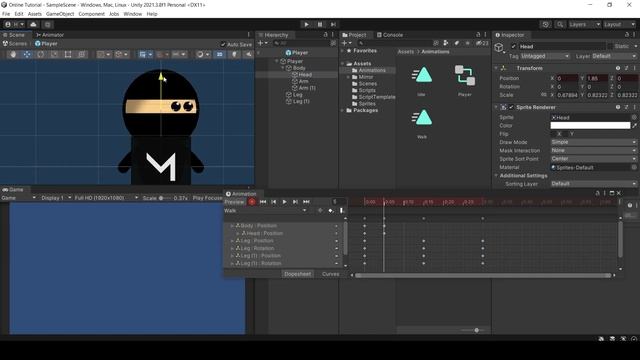The height and width of the screenshot is (360, 640).
Task: Select the Scale tool in Scene toolbar
Action: [54, 54]
